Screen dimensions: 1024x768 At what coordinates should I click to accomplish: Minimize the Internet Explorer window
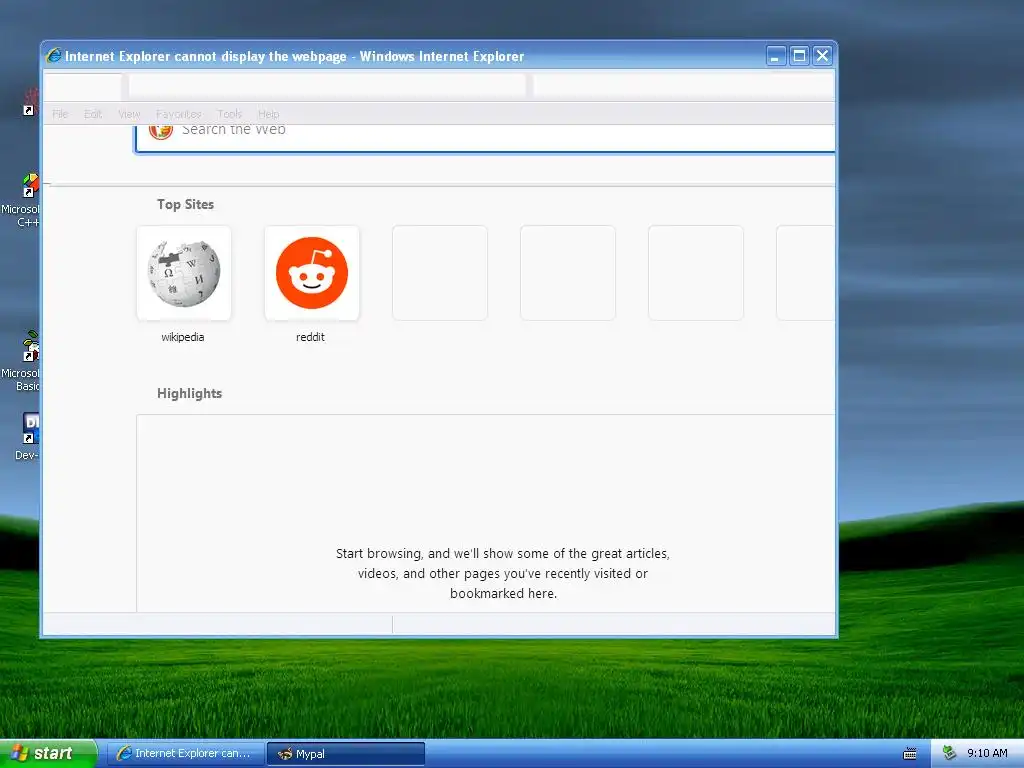775,56
